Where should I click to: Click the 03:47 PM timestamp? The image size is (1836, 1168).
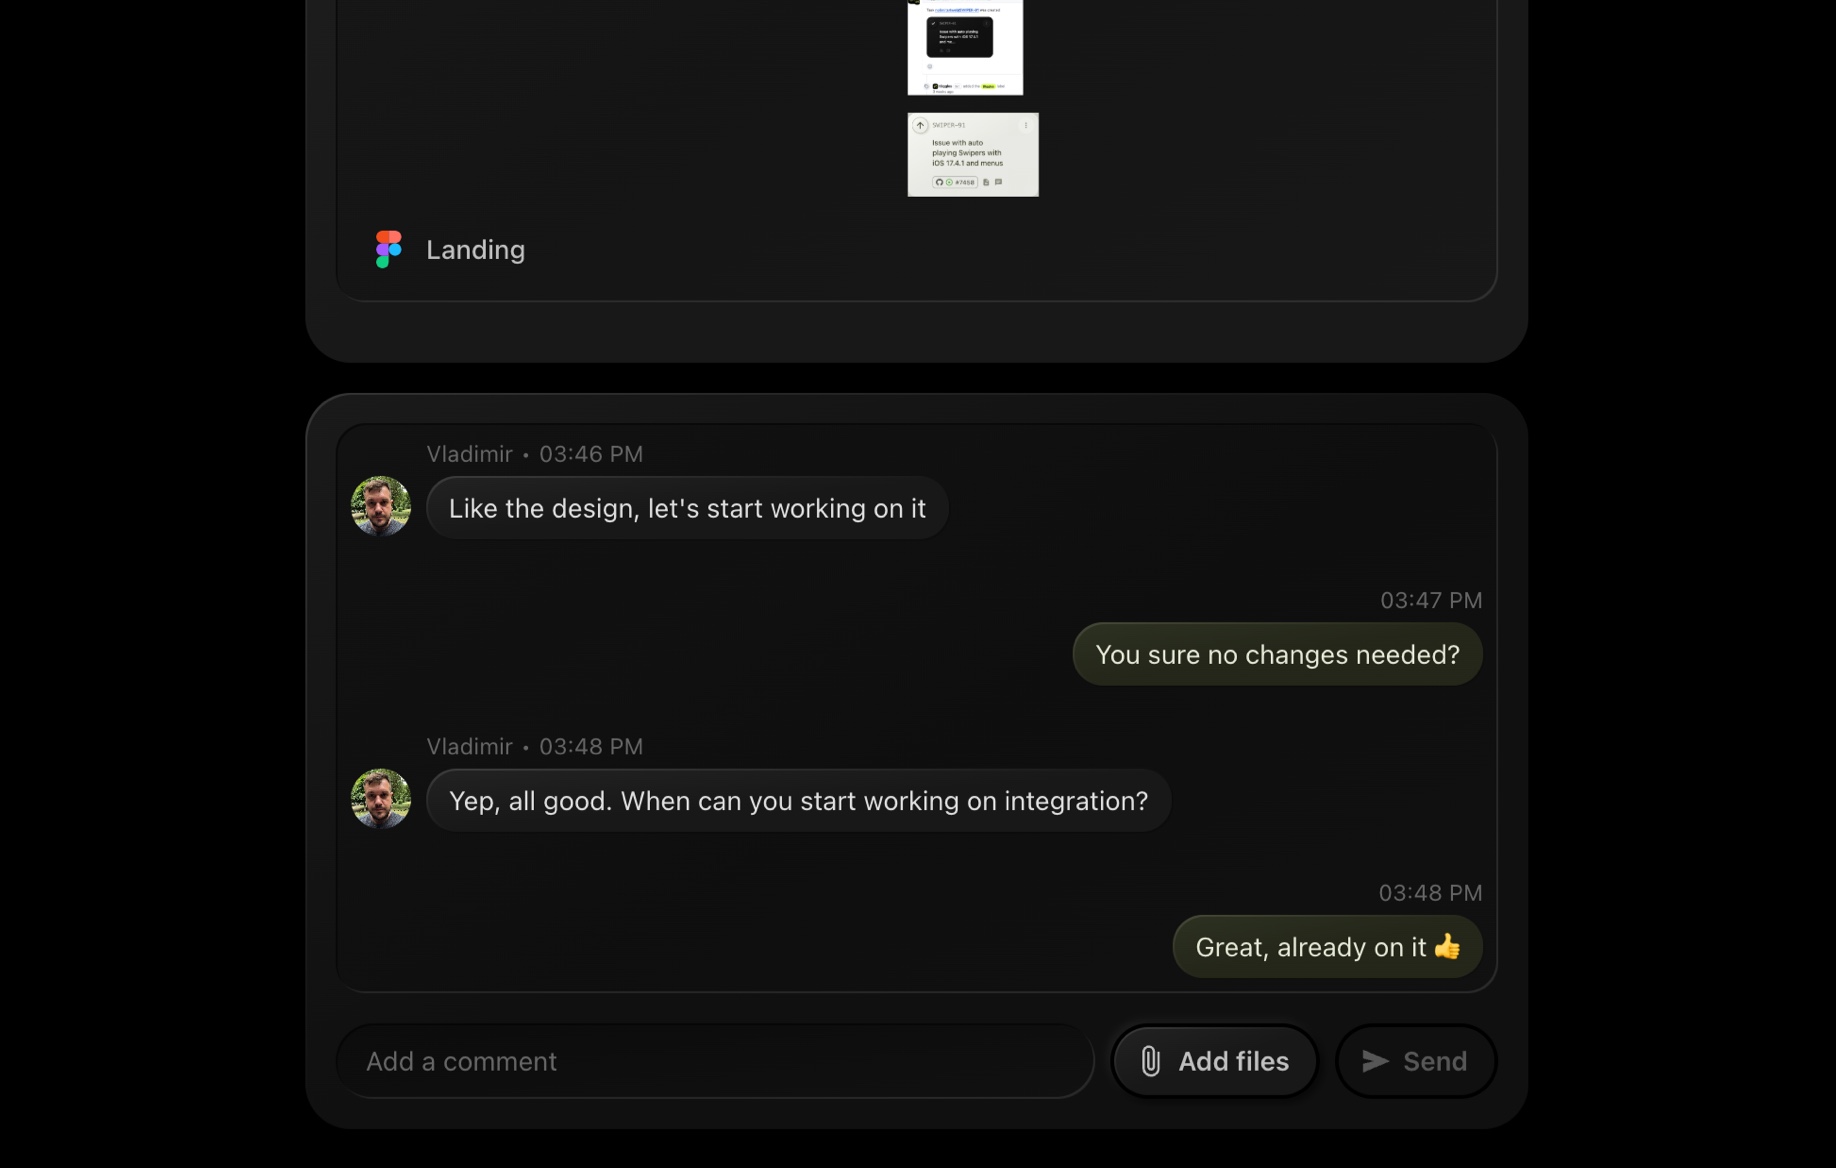click(x=1431, y=600)
